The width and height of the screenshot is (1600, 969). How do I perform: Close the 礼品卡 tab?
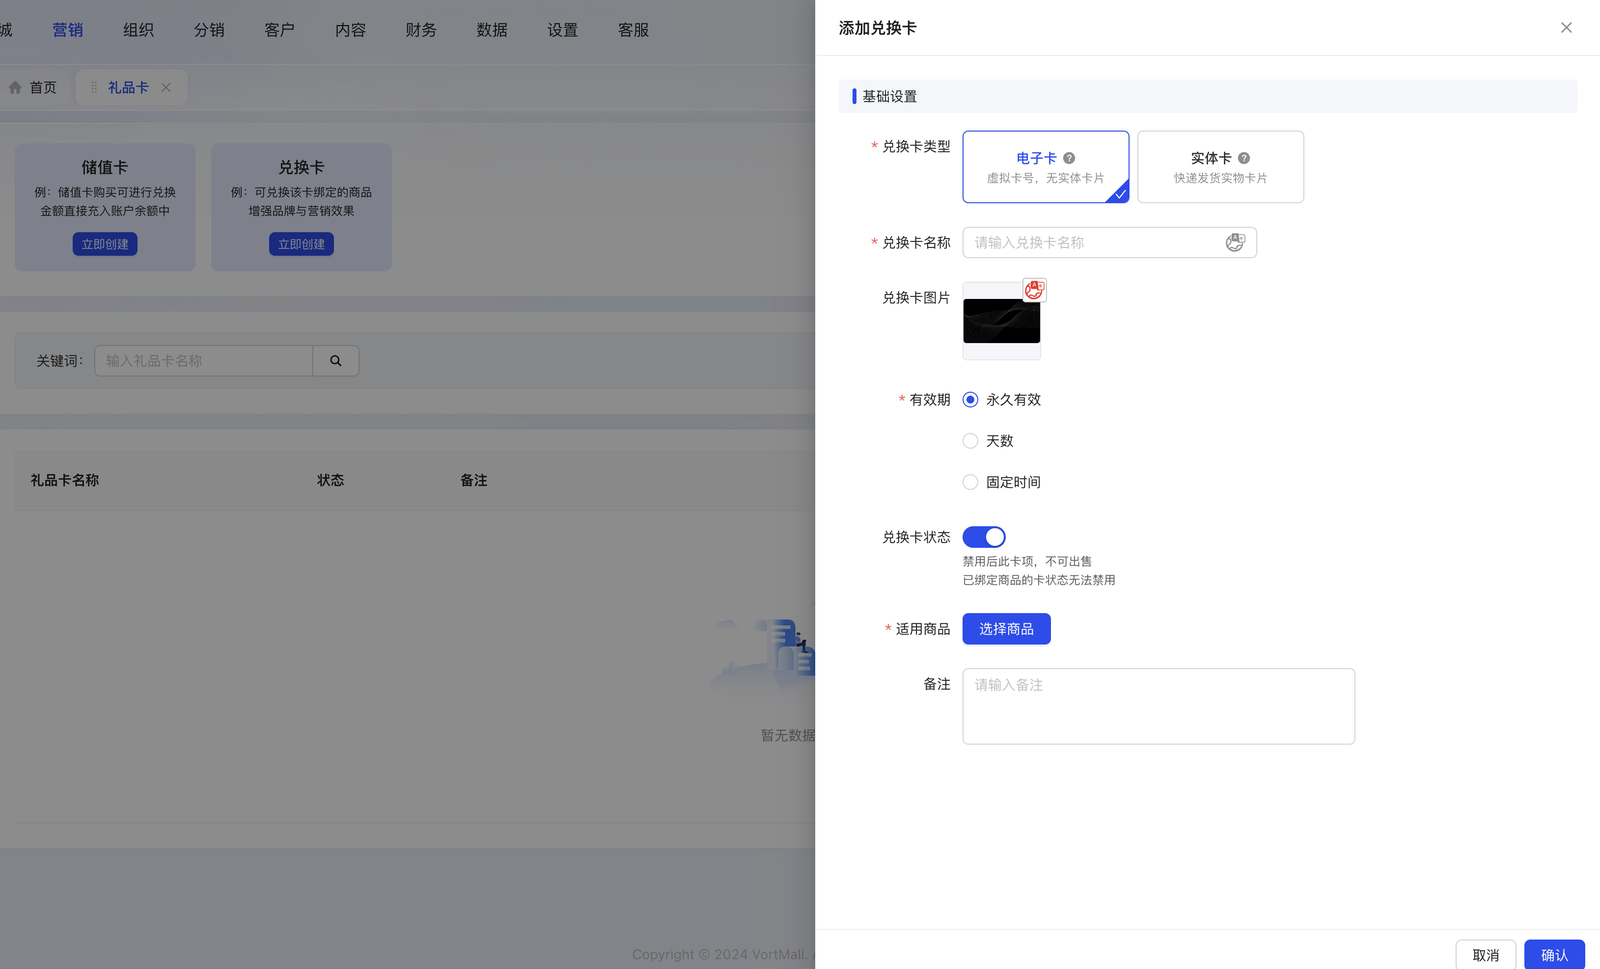166,88
